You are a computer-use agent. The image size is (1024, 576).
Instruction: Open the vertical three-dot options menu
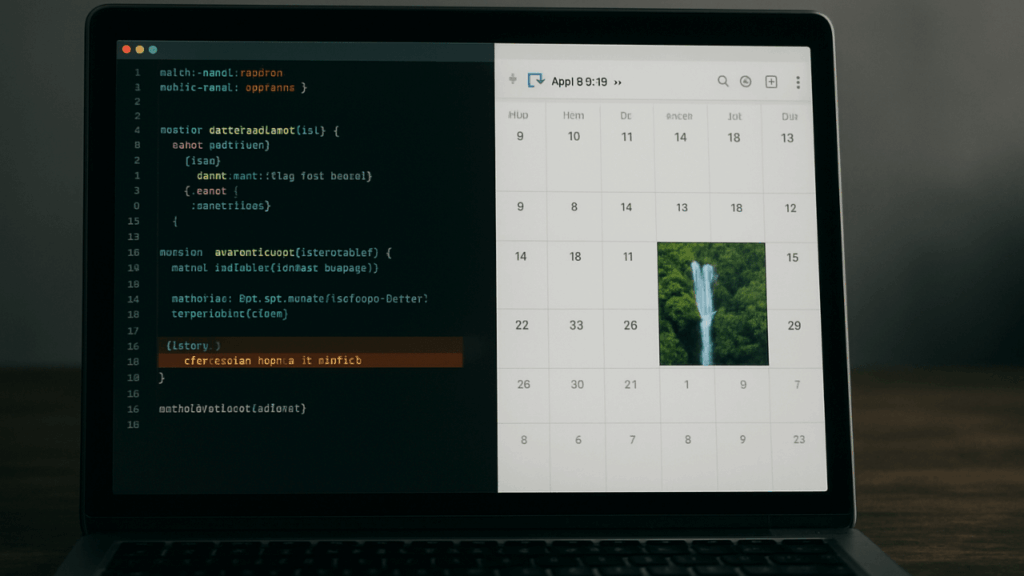[x=797, y=82]
